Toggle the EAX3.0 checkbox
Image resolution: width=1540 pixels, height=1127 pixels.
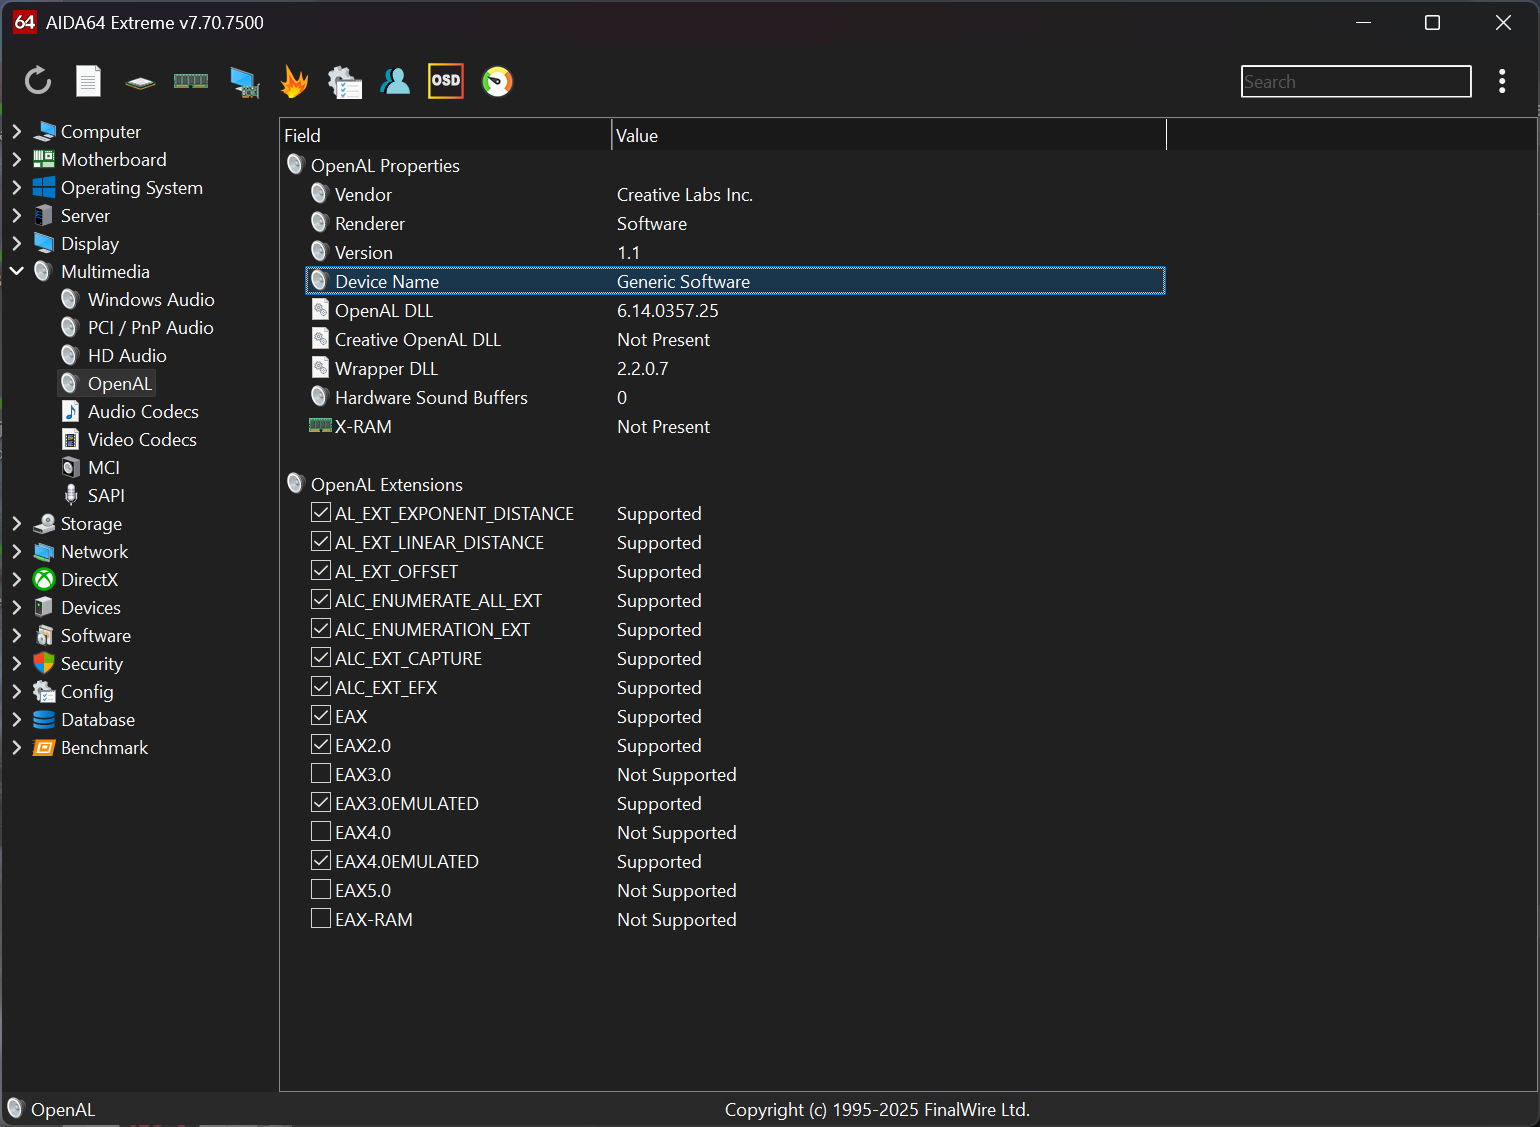(321, 773)
